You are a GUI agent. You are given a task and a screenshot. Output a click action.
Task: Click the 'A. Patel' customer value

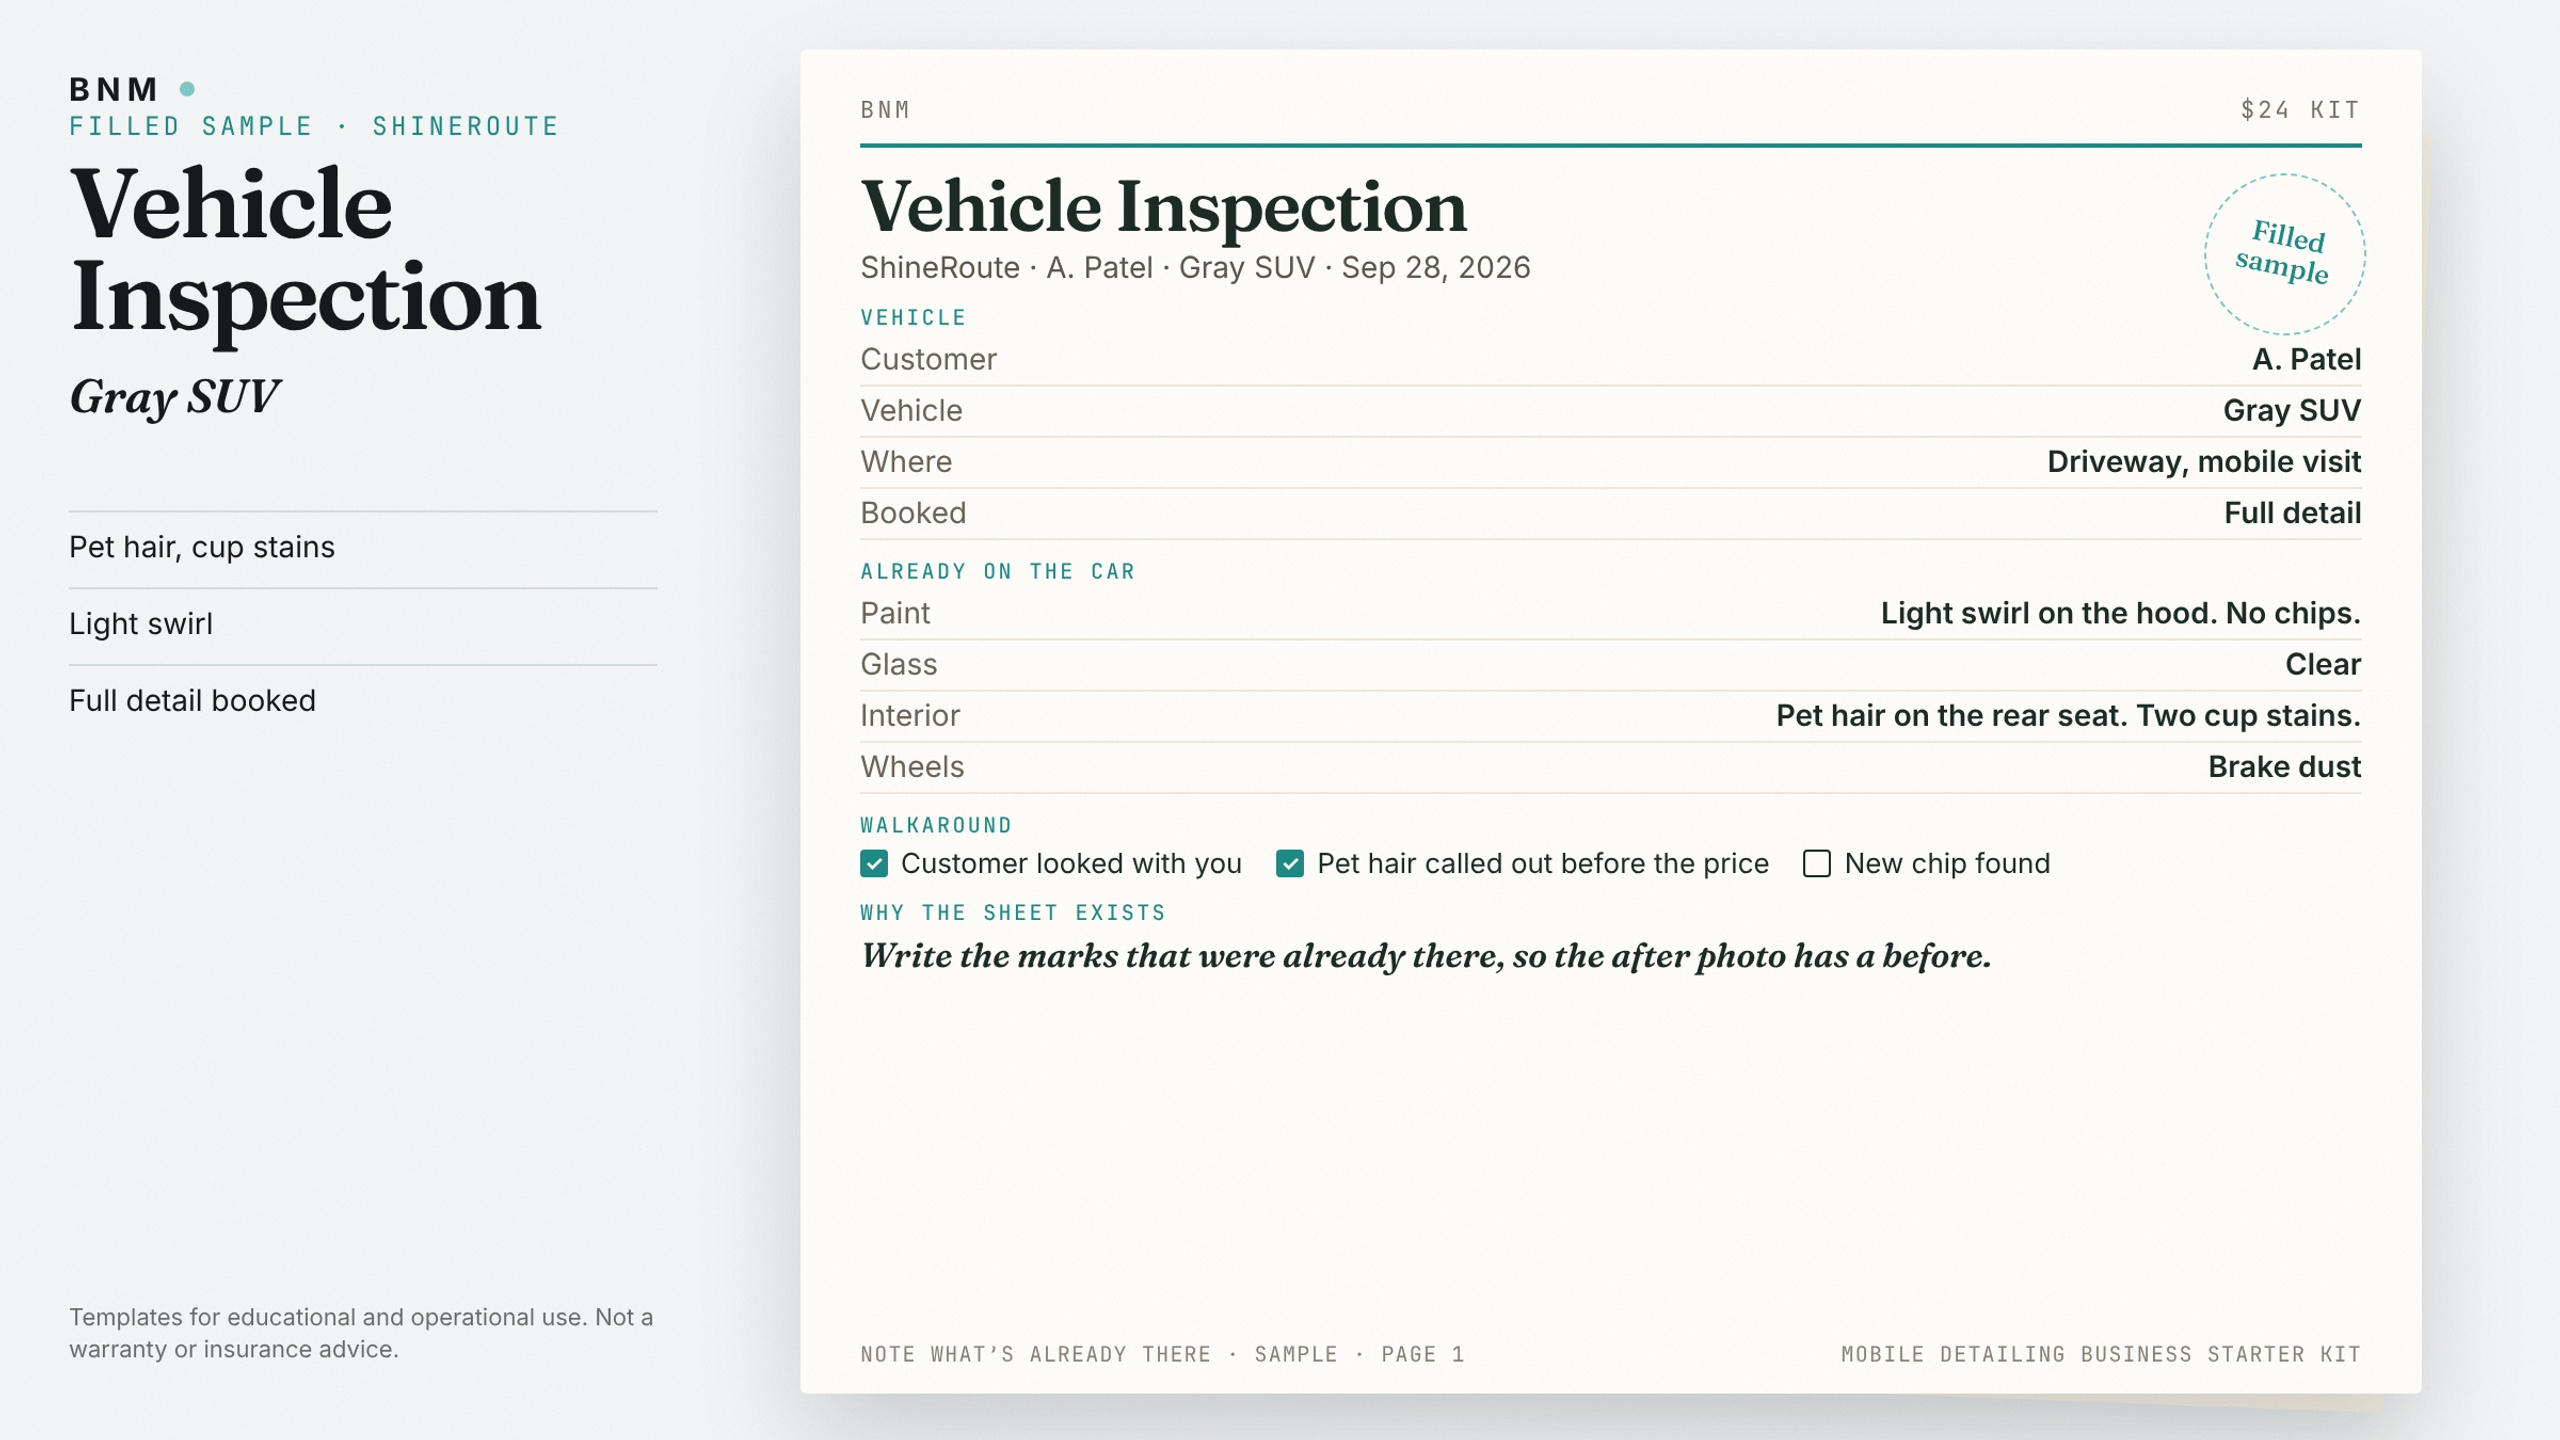coord(2306,359)
